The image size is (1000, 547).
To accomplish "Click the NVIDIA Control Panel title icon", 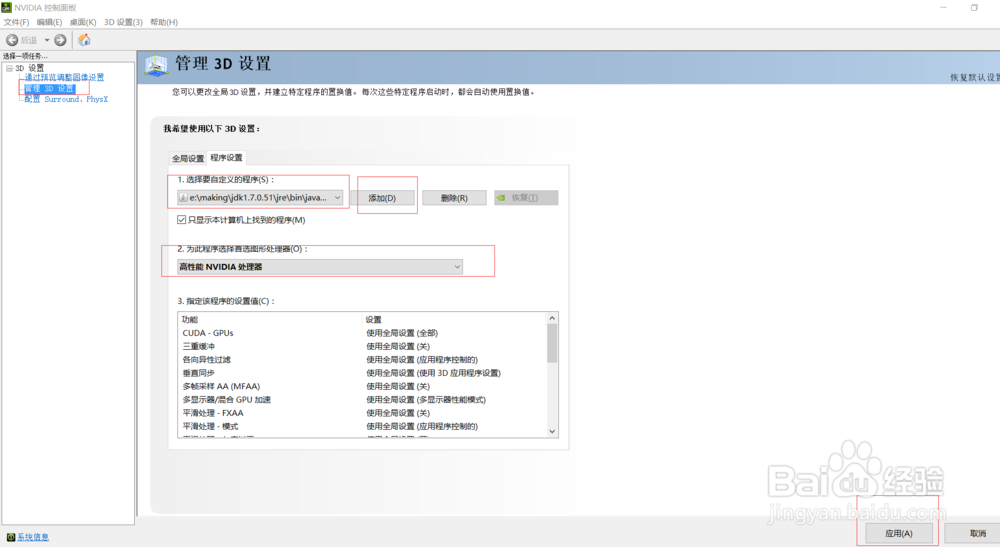I will [6, 7].
